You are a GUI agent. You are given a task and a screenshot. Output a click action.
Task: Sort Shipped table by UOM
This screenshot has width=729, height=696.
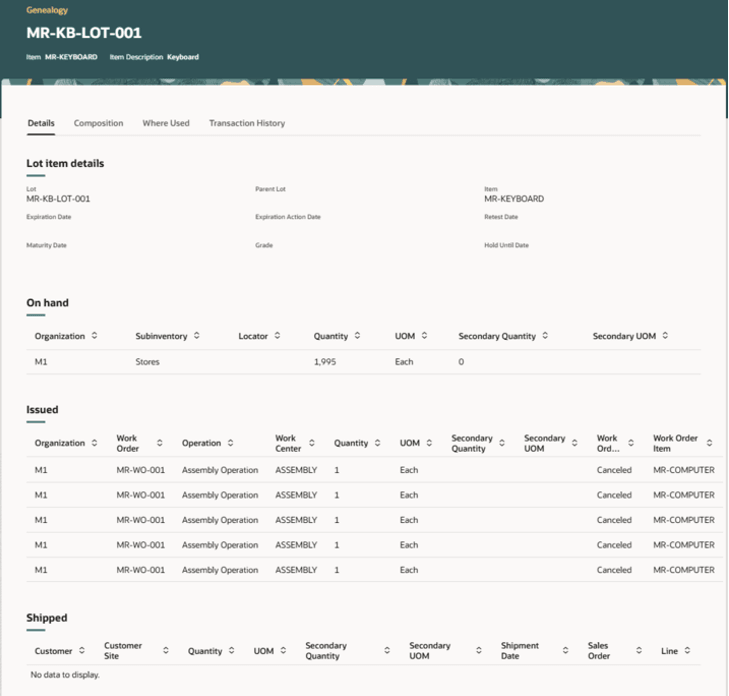[283, 650]
